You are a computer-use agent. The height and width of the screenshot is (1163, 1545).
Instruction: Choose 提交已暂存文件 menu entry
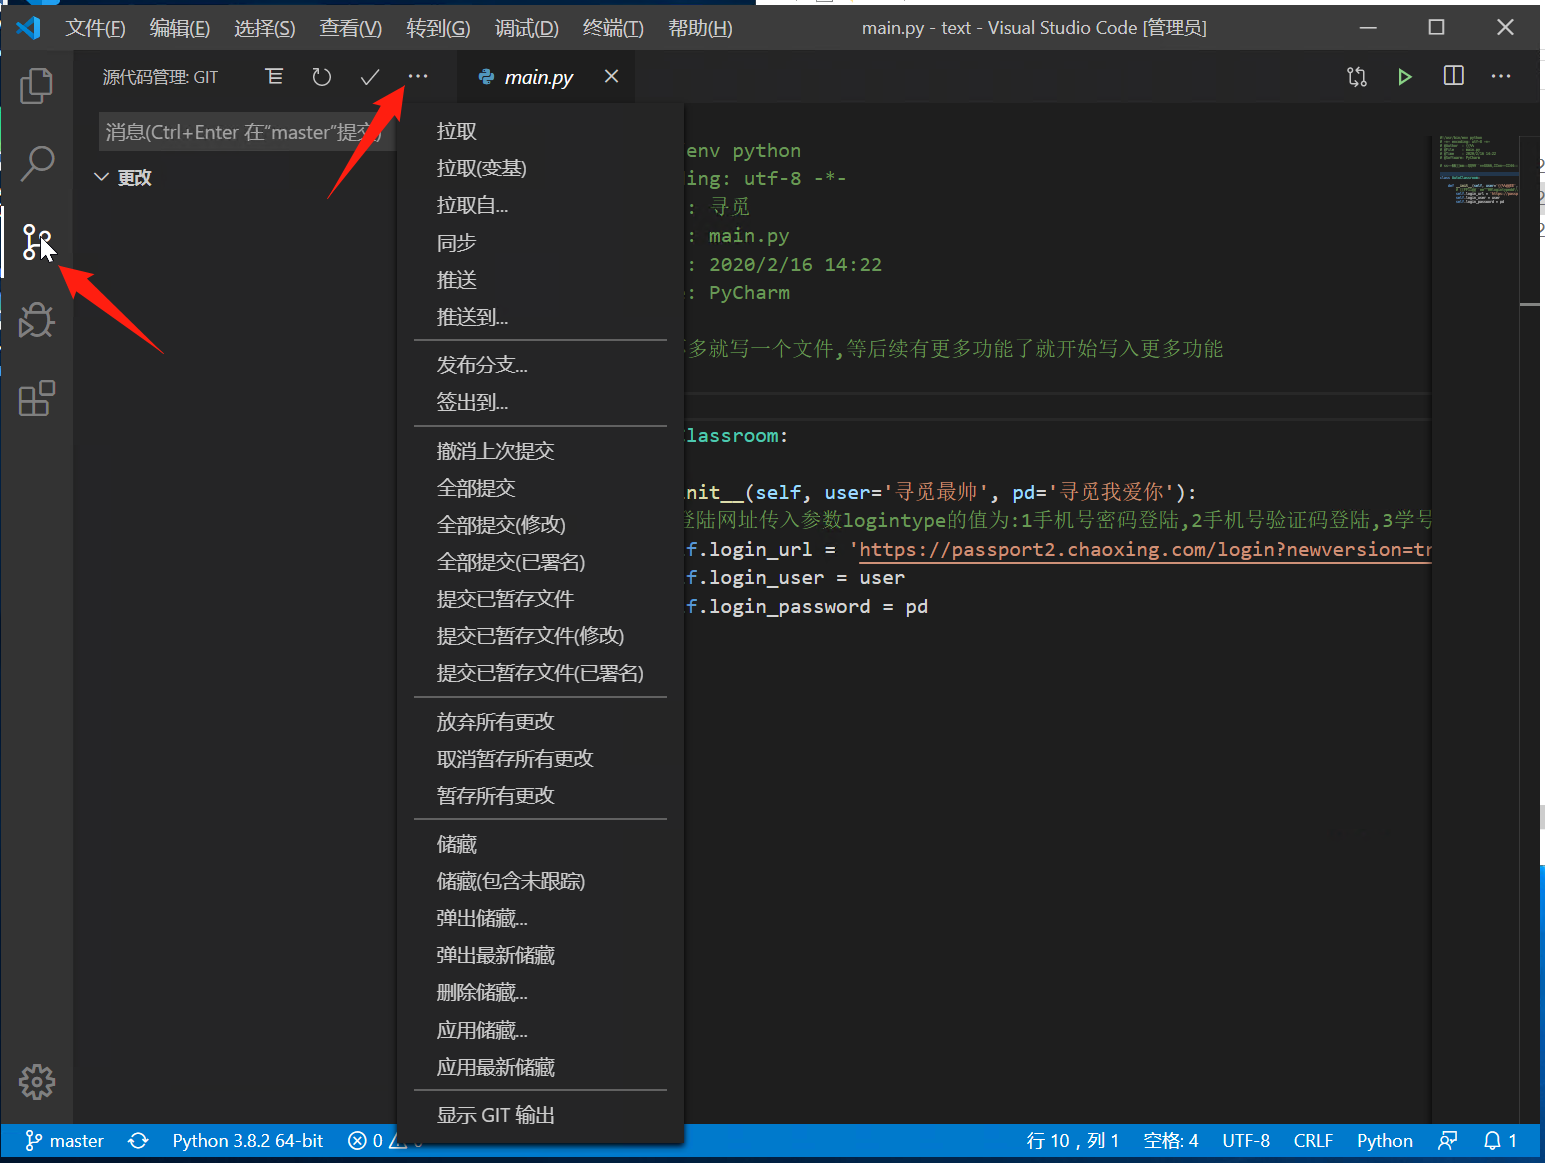click(540, 599)
